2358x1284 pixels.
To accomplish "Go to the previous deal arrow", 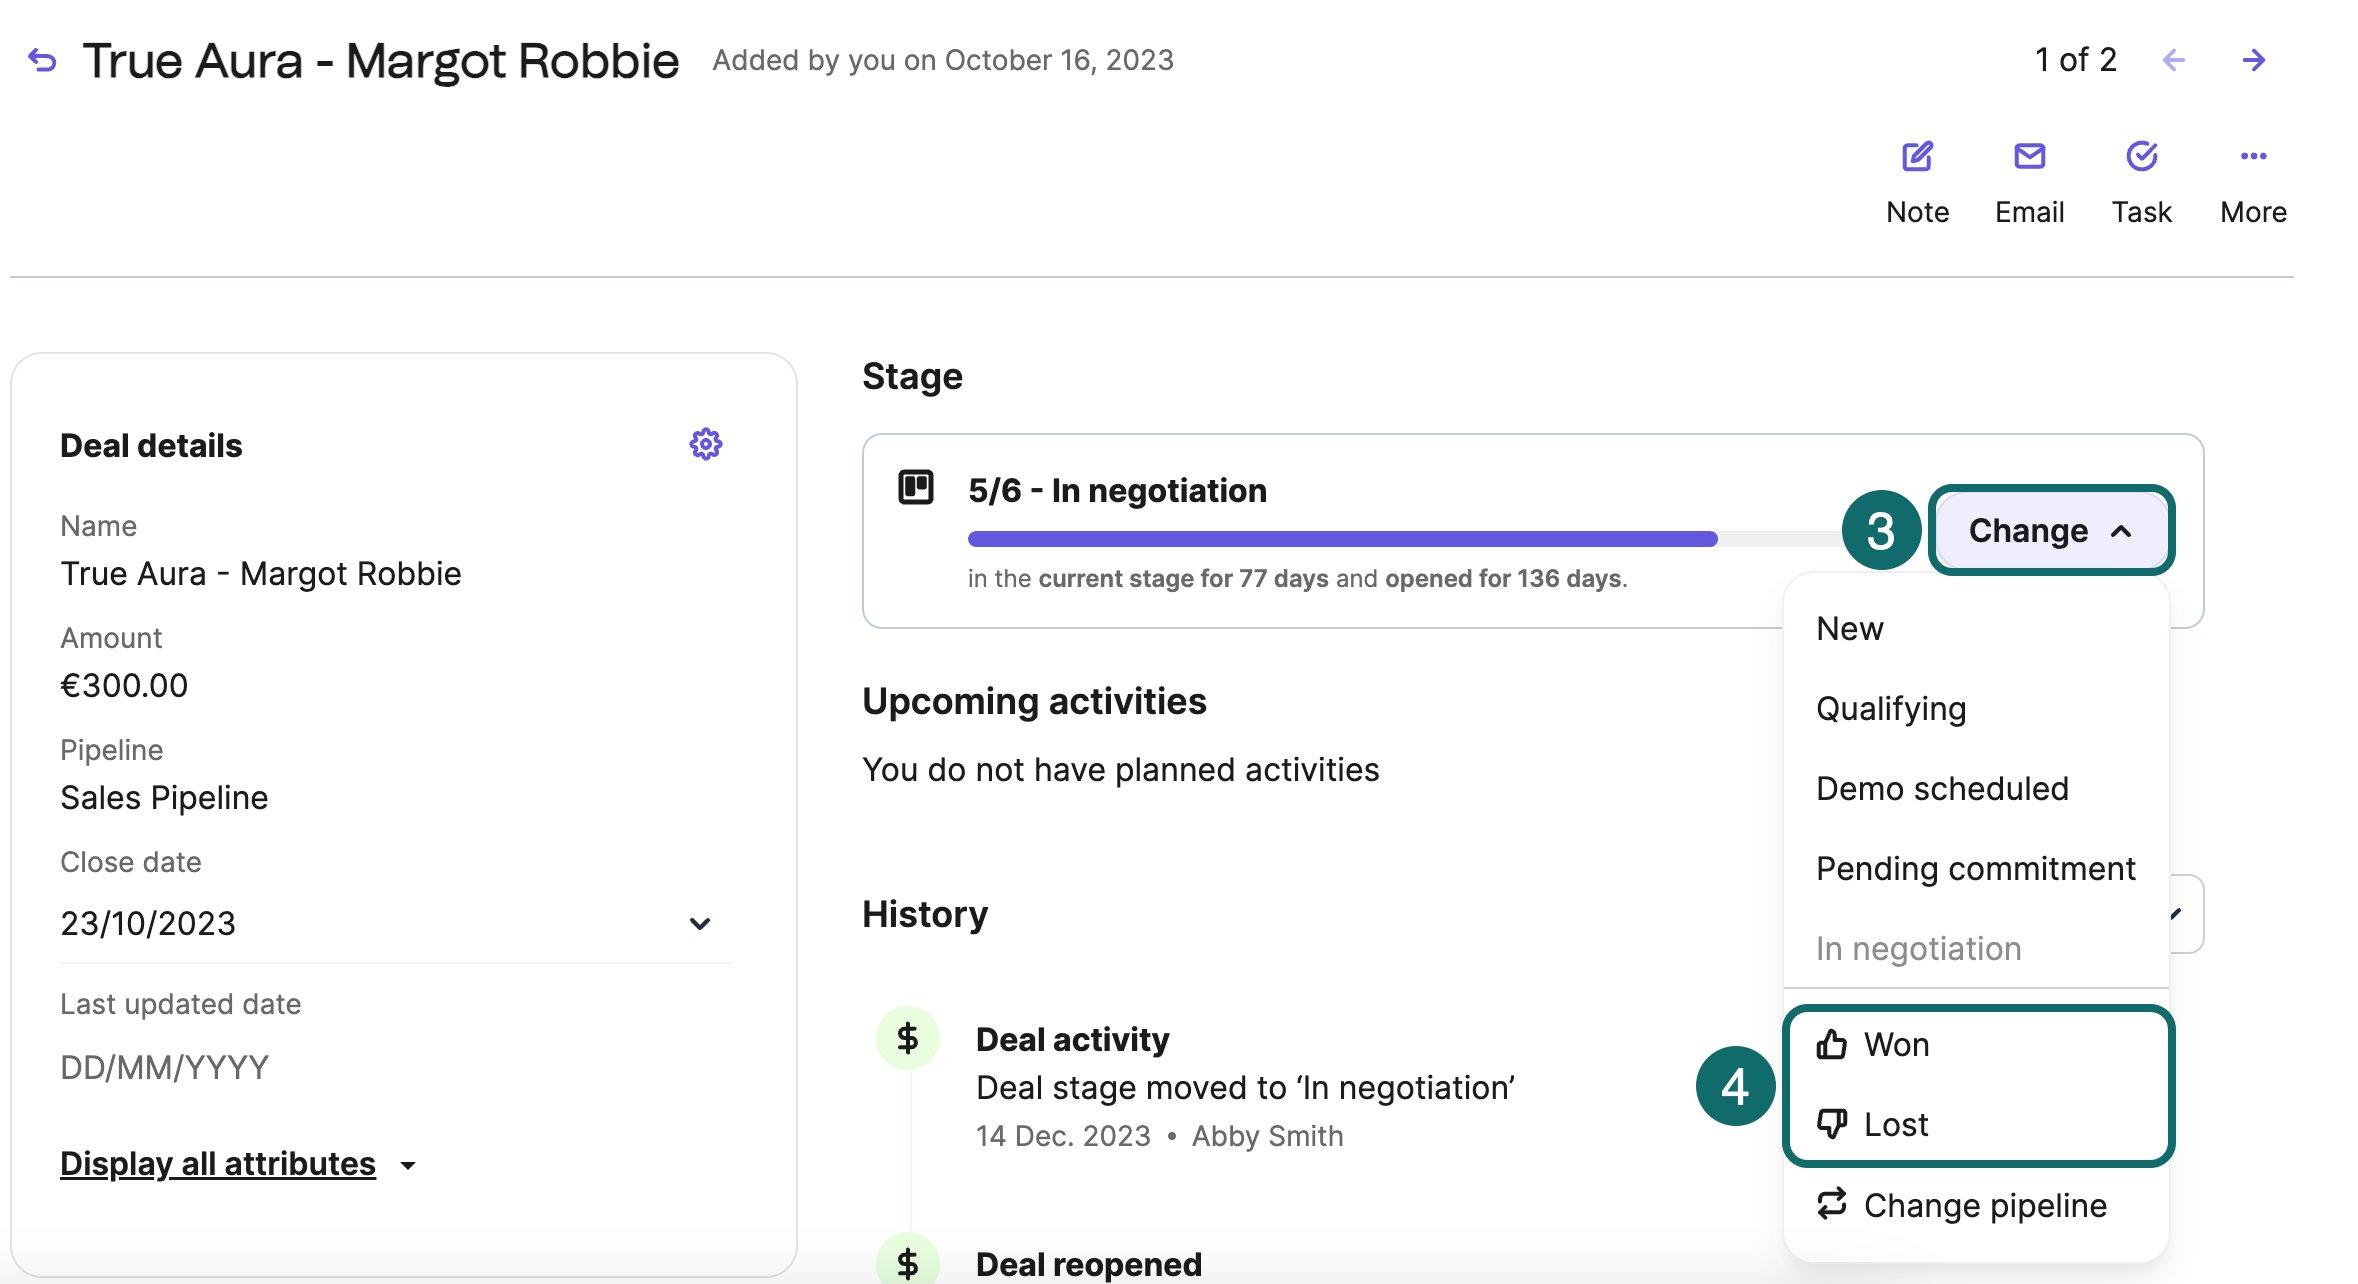I will [x=2173, y=61].
